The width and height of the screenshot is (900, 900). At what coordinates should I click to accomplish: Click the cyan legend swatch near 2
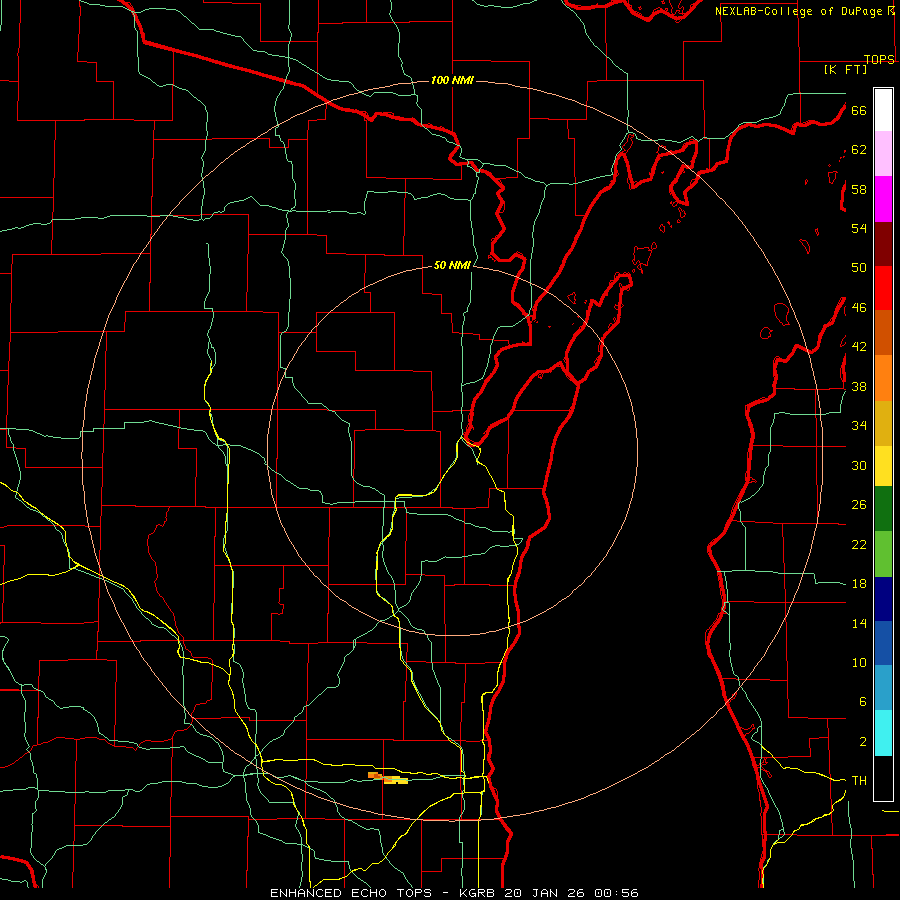click(x=883, y=733)
